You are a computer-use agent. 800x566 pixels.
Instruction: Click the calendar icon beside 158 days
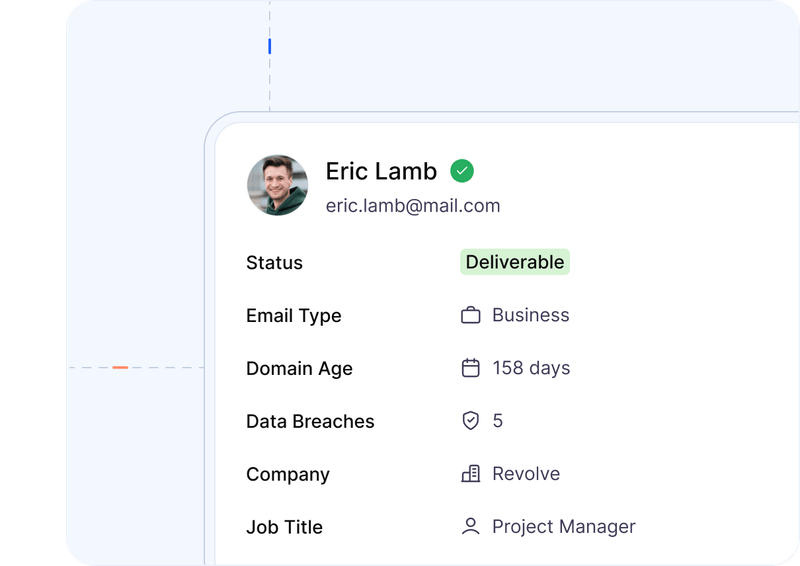pos(470,368)
